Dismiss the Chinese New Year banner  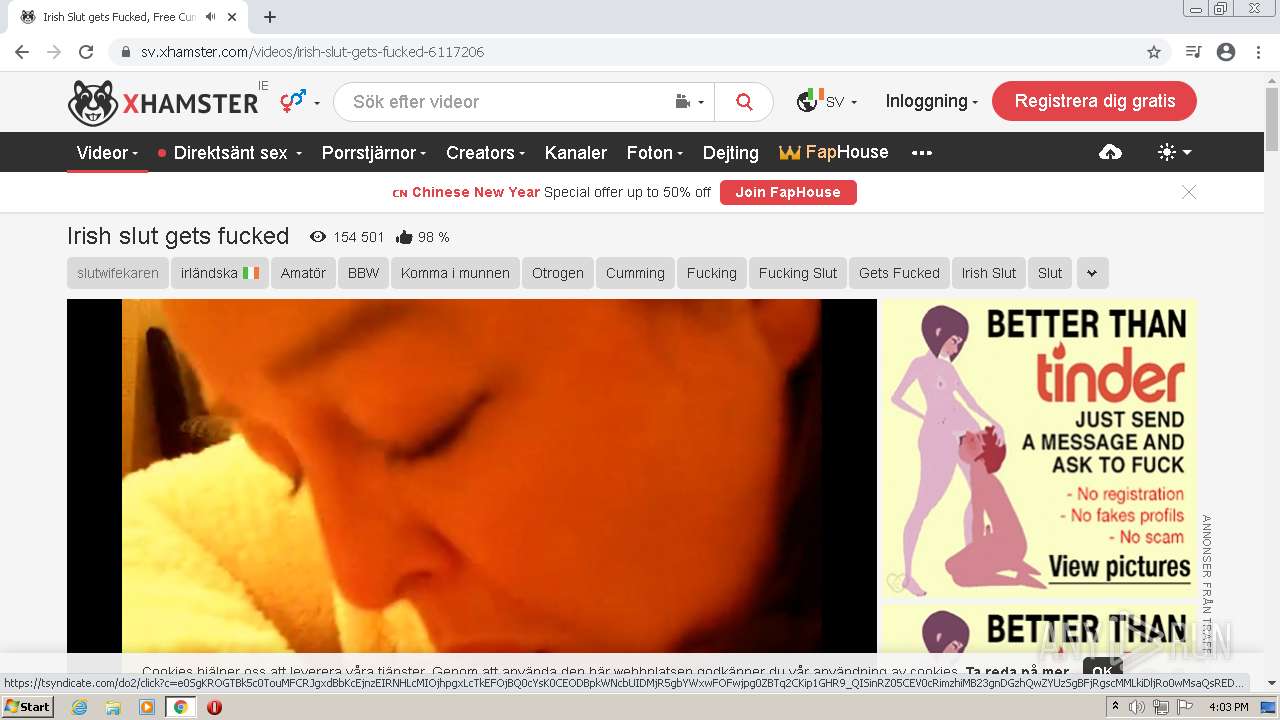1189,192
